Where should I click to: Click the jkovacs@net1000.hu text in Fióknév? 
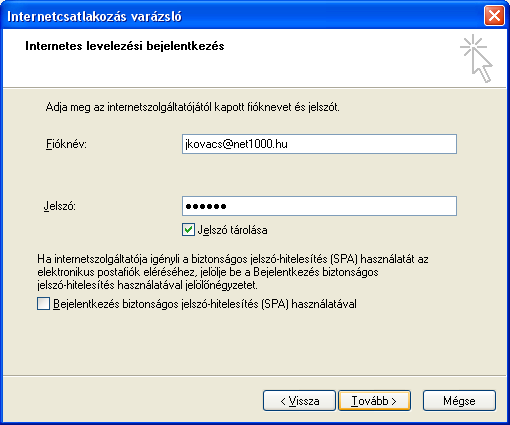coord(236,144)
